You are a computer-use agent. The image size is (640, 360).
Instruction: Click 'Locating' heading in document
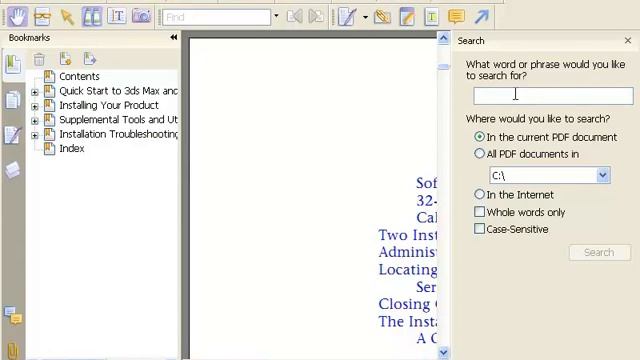pyautogui.click(x=408, y=270)
